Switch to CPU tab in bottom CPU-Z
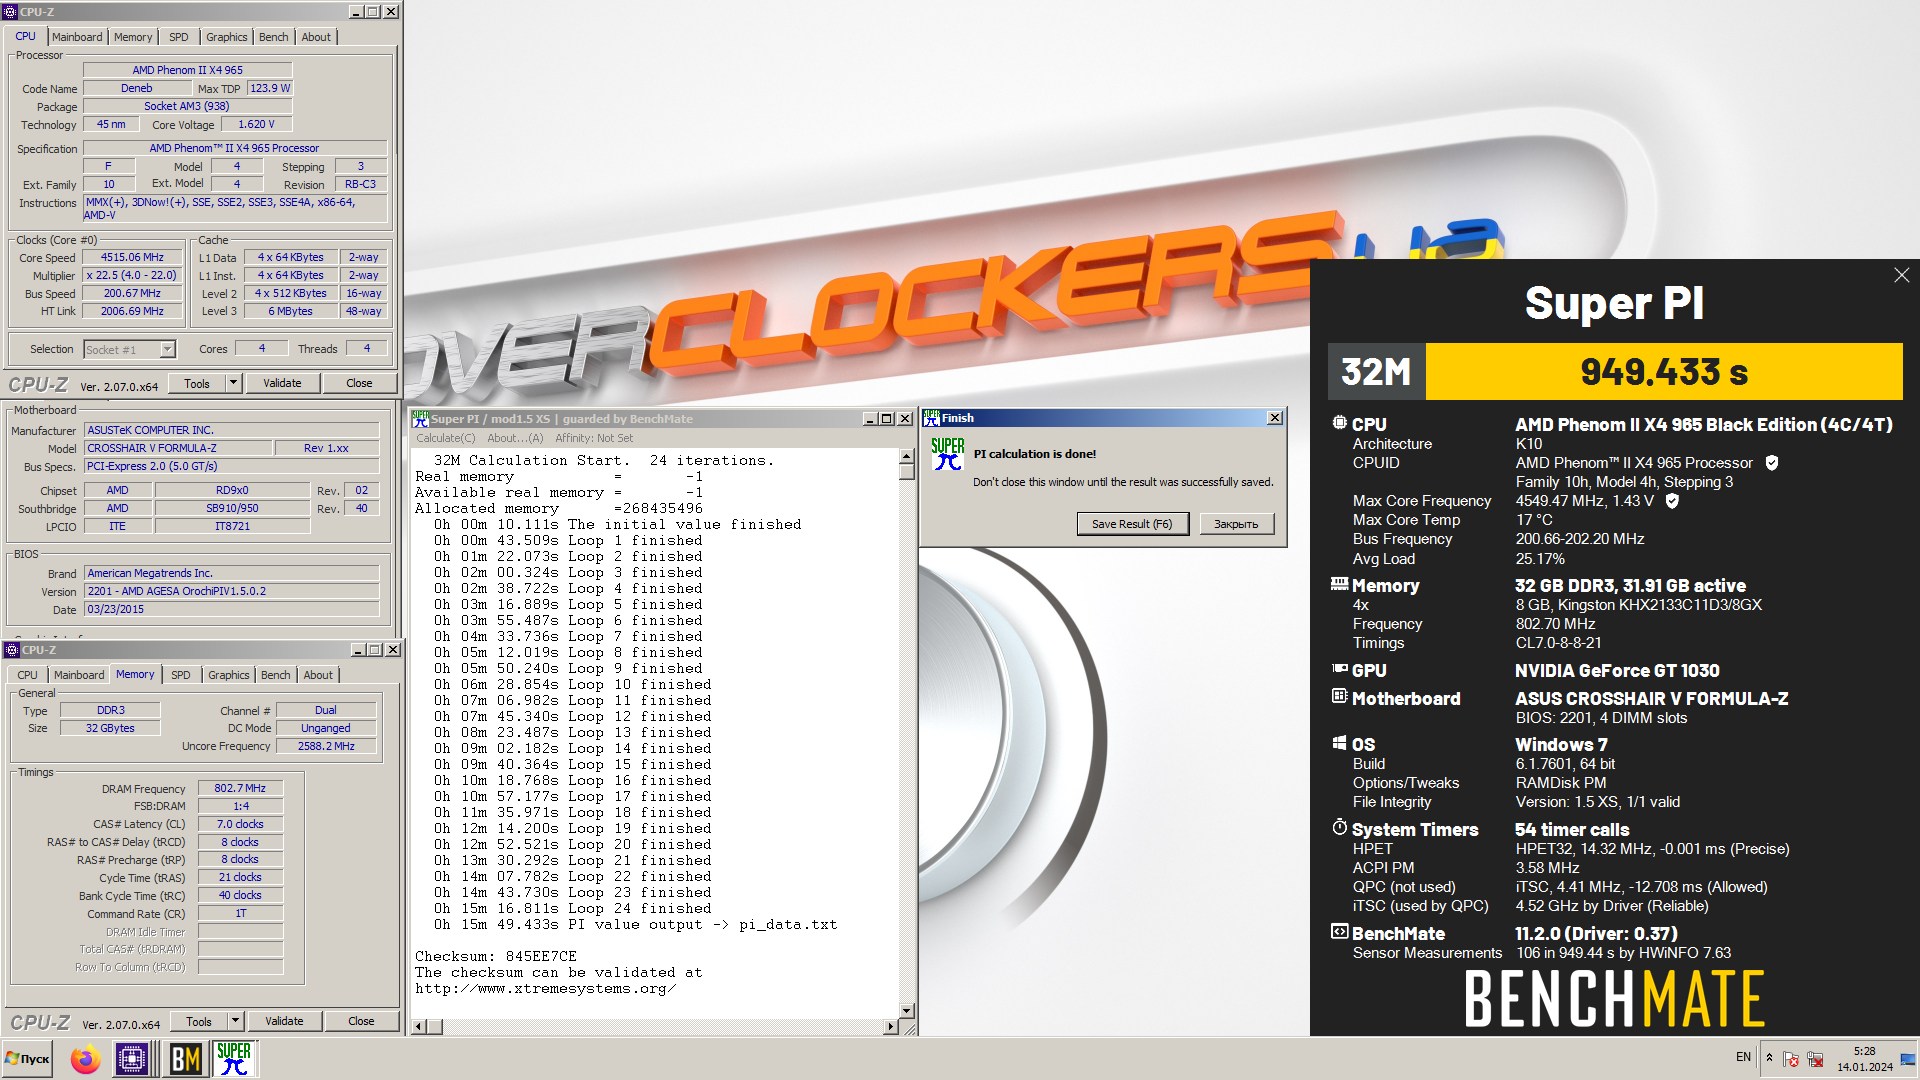1920x1080 pixels. point(27,675)
